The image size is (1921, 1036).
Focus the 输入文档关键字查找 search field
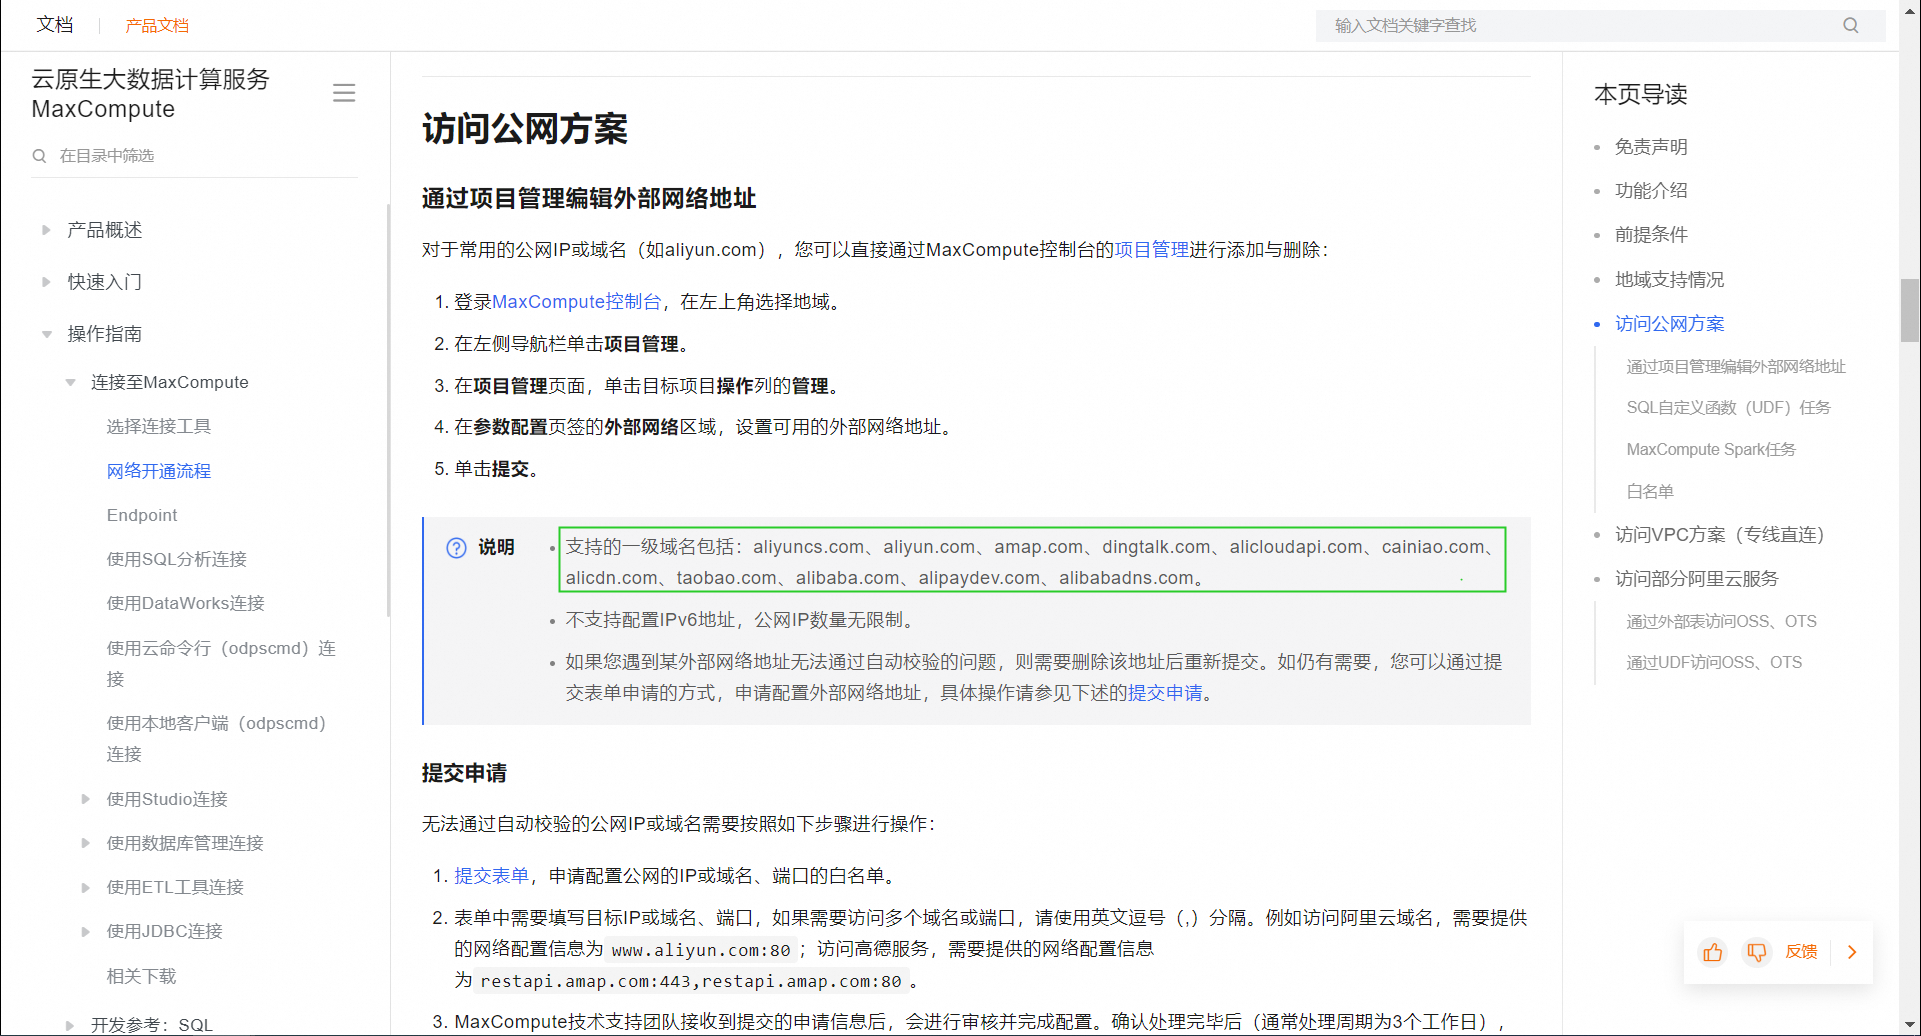[x=1600, y=25]
